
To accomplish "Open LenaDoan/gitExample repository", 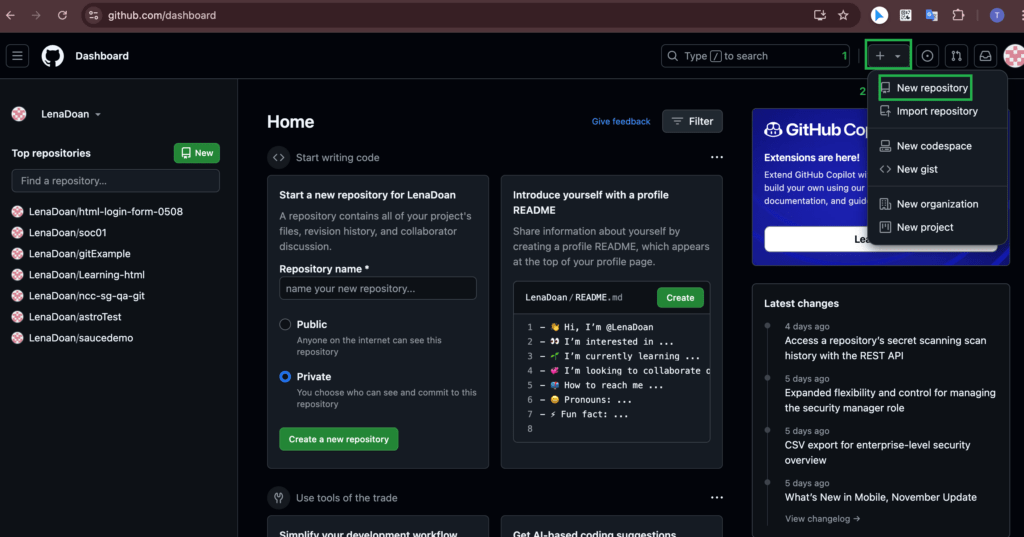I will pos(80,253).
